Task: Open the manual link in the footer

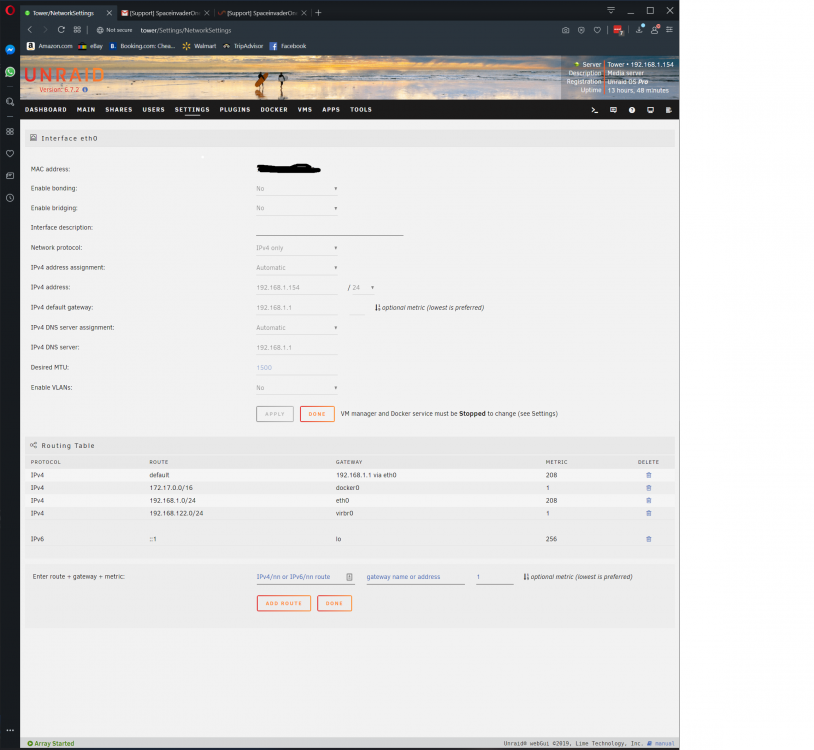Action: click(x=664, y=743)
